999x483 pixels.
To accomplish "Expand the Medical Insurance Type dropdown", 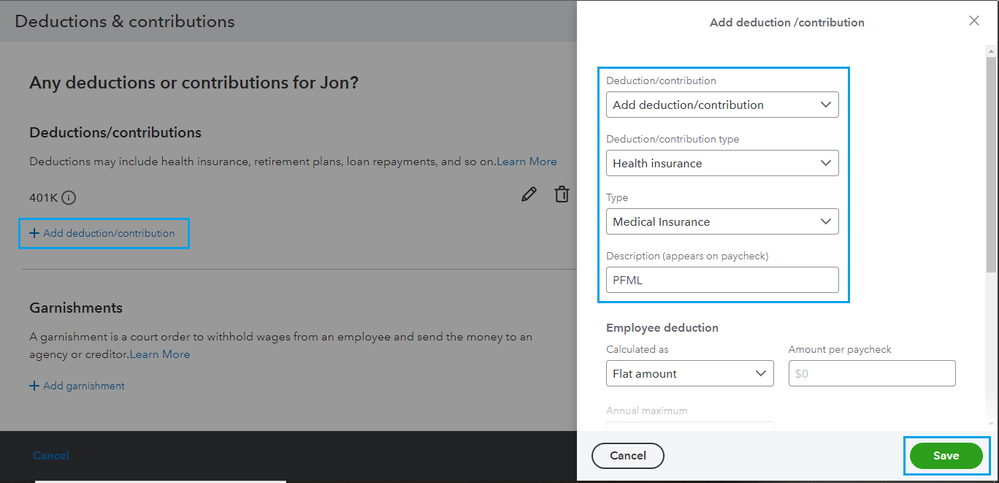I will 722,221.
